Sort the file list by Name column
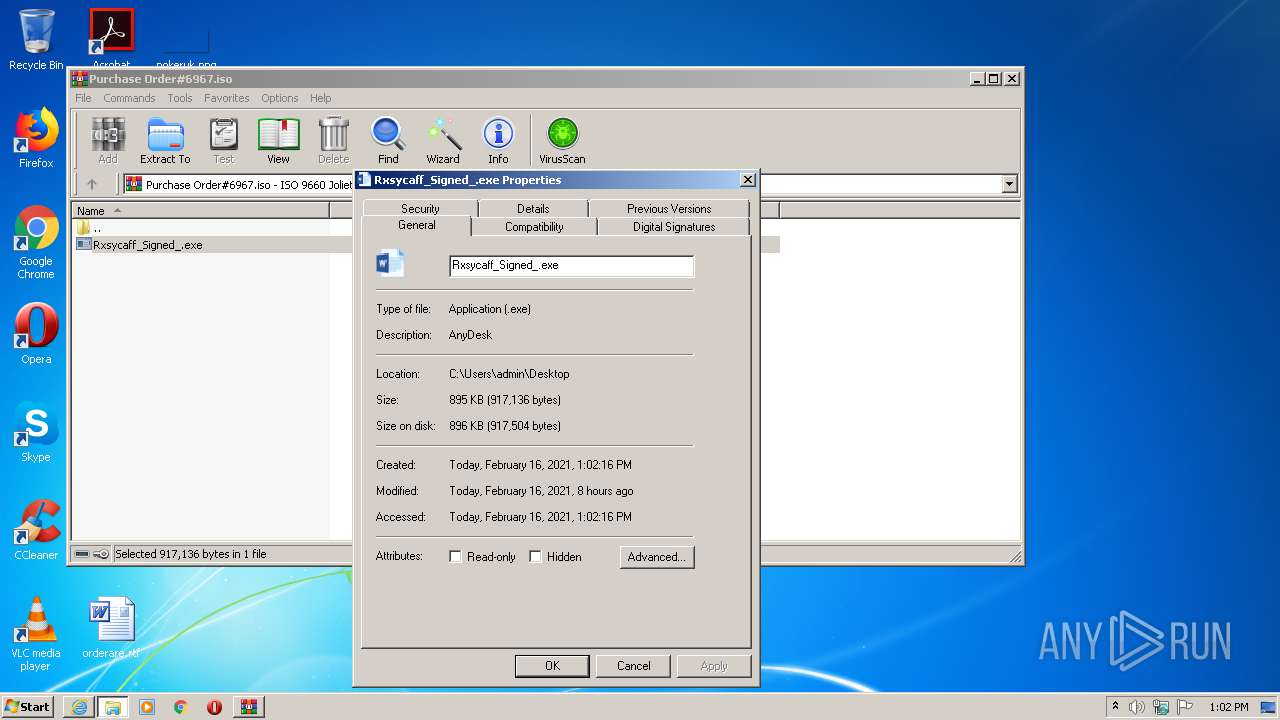This screenshot has width=1280, height=720. tap(201, 210)
